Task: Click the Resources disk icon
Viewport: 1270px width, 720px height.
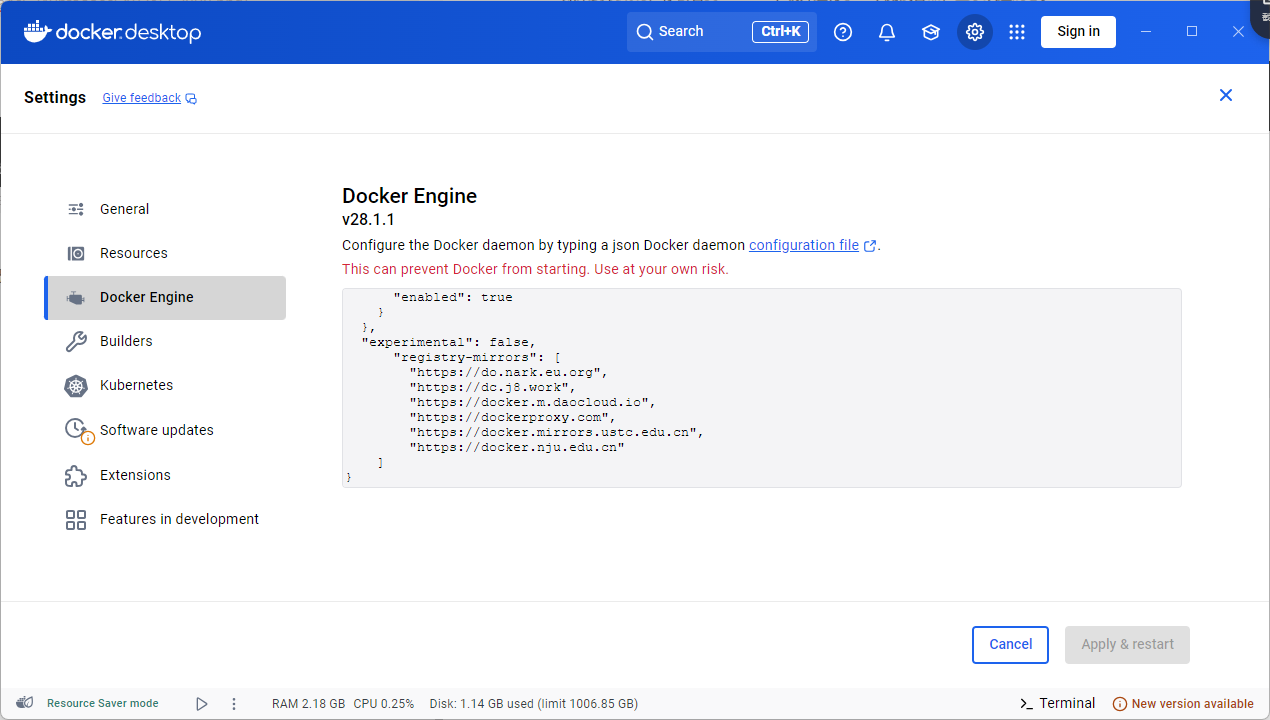Action: click(x=76, y=253)
